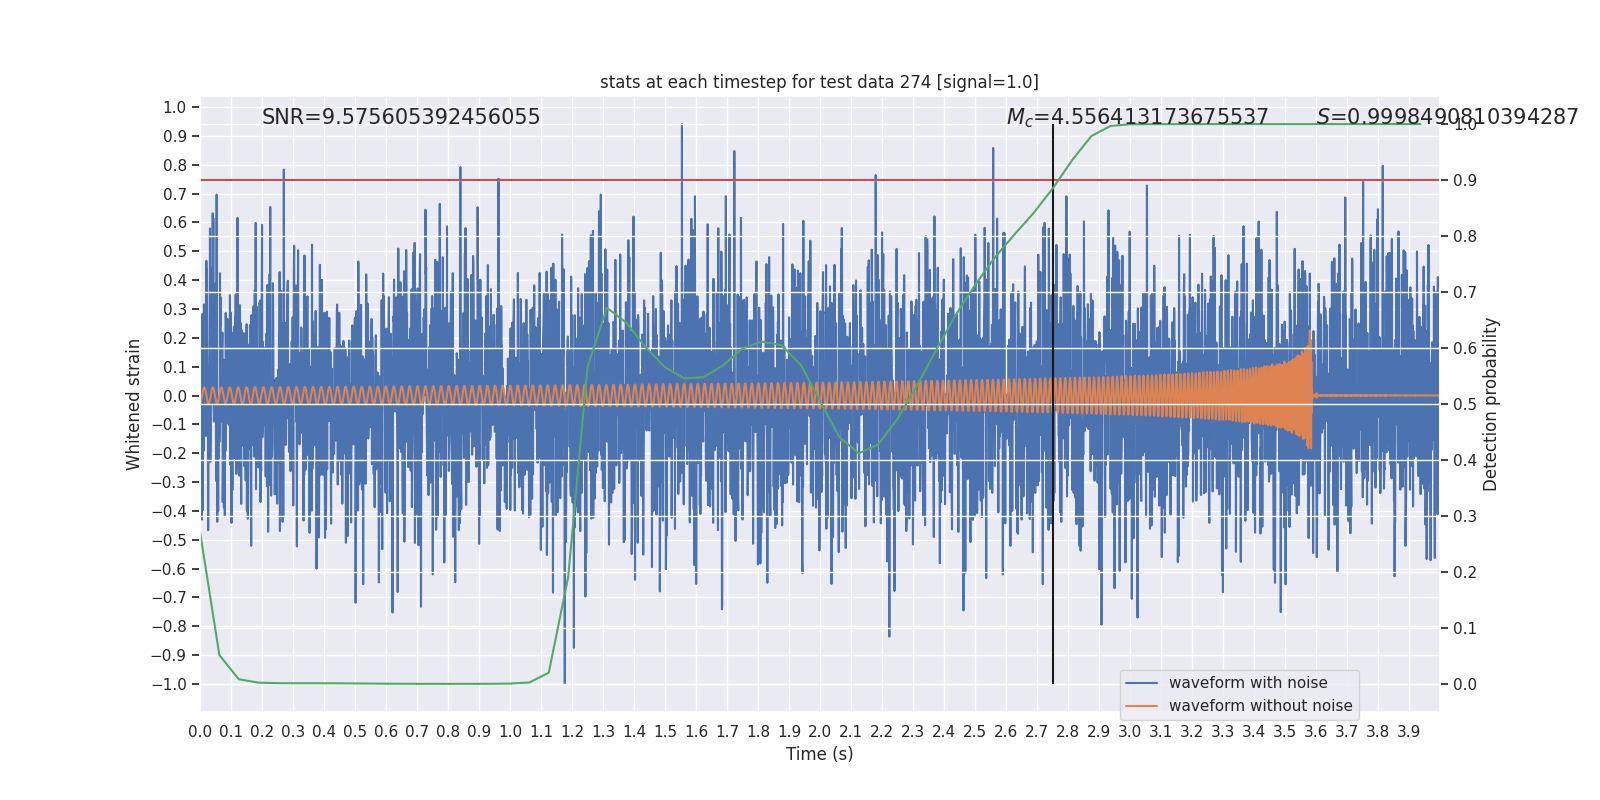Click the 'Time (s)' x-axis label
Image resolution: width=1600 pixels, height=800 pixels.
(x=819, y=754)
